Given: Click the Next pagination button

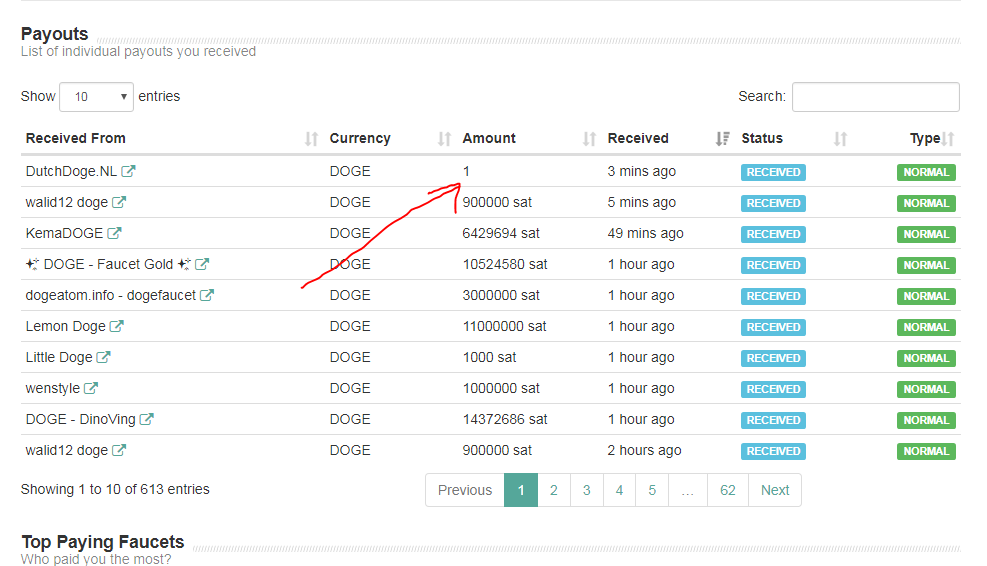Looking at the screenshot, I should coord(774,490).
